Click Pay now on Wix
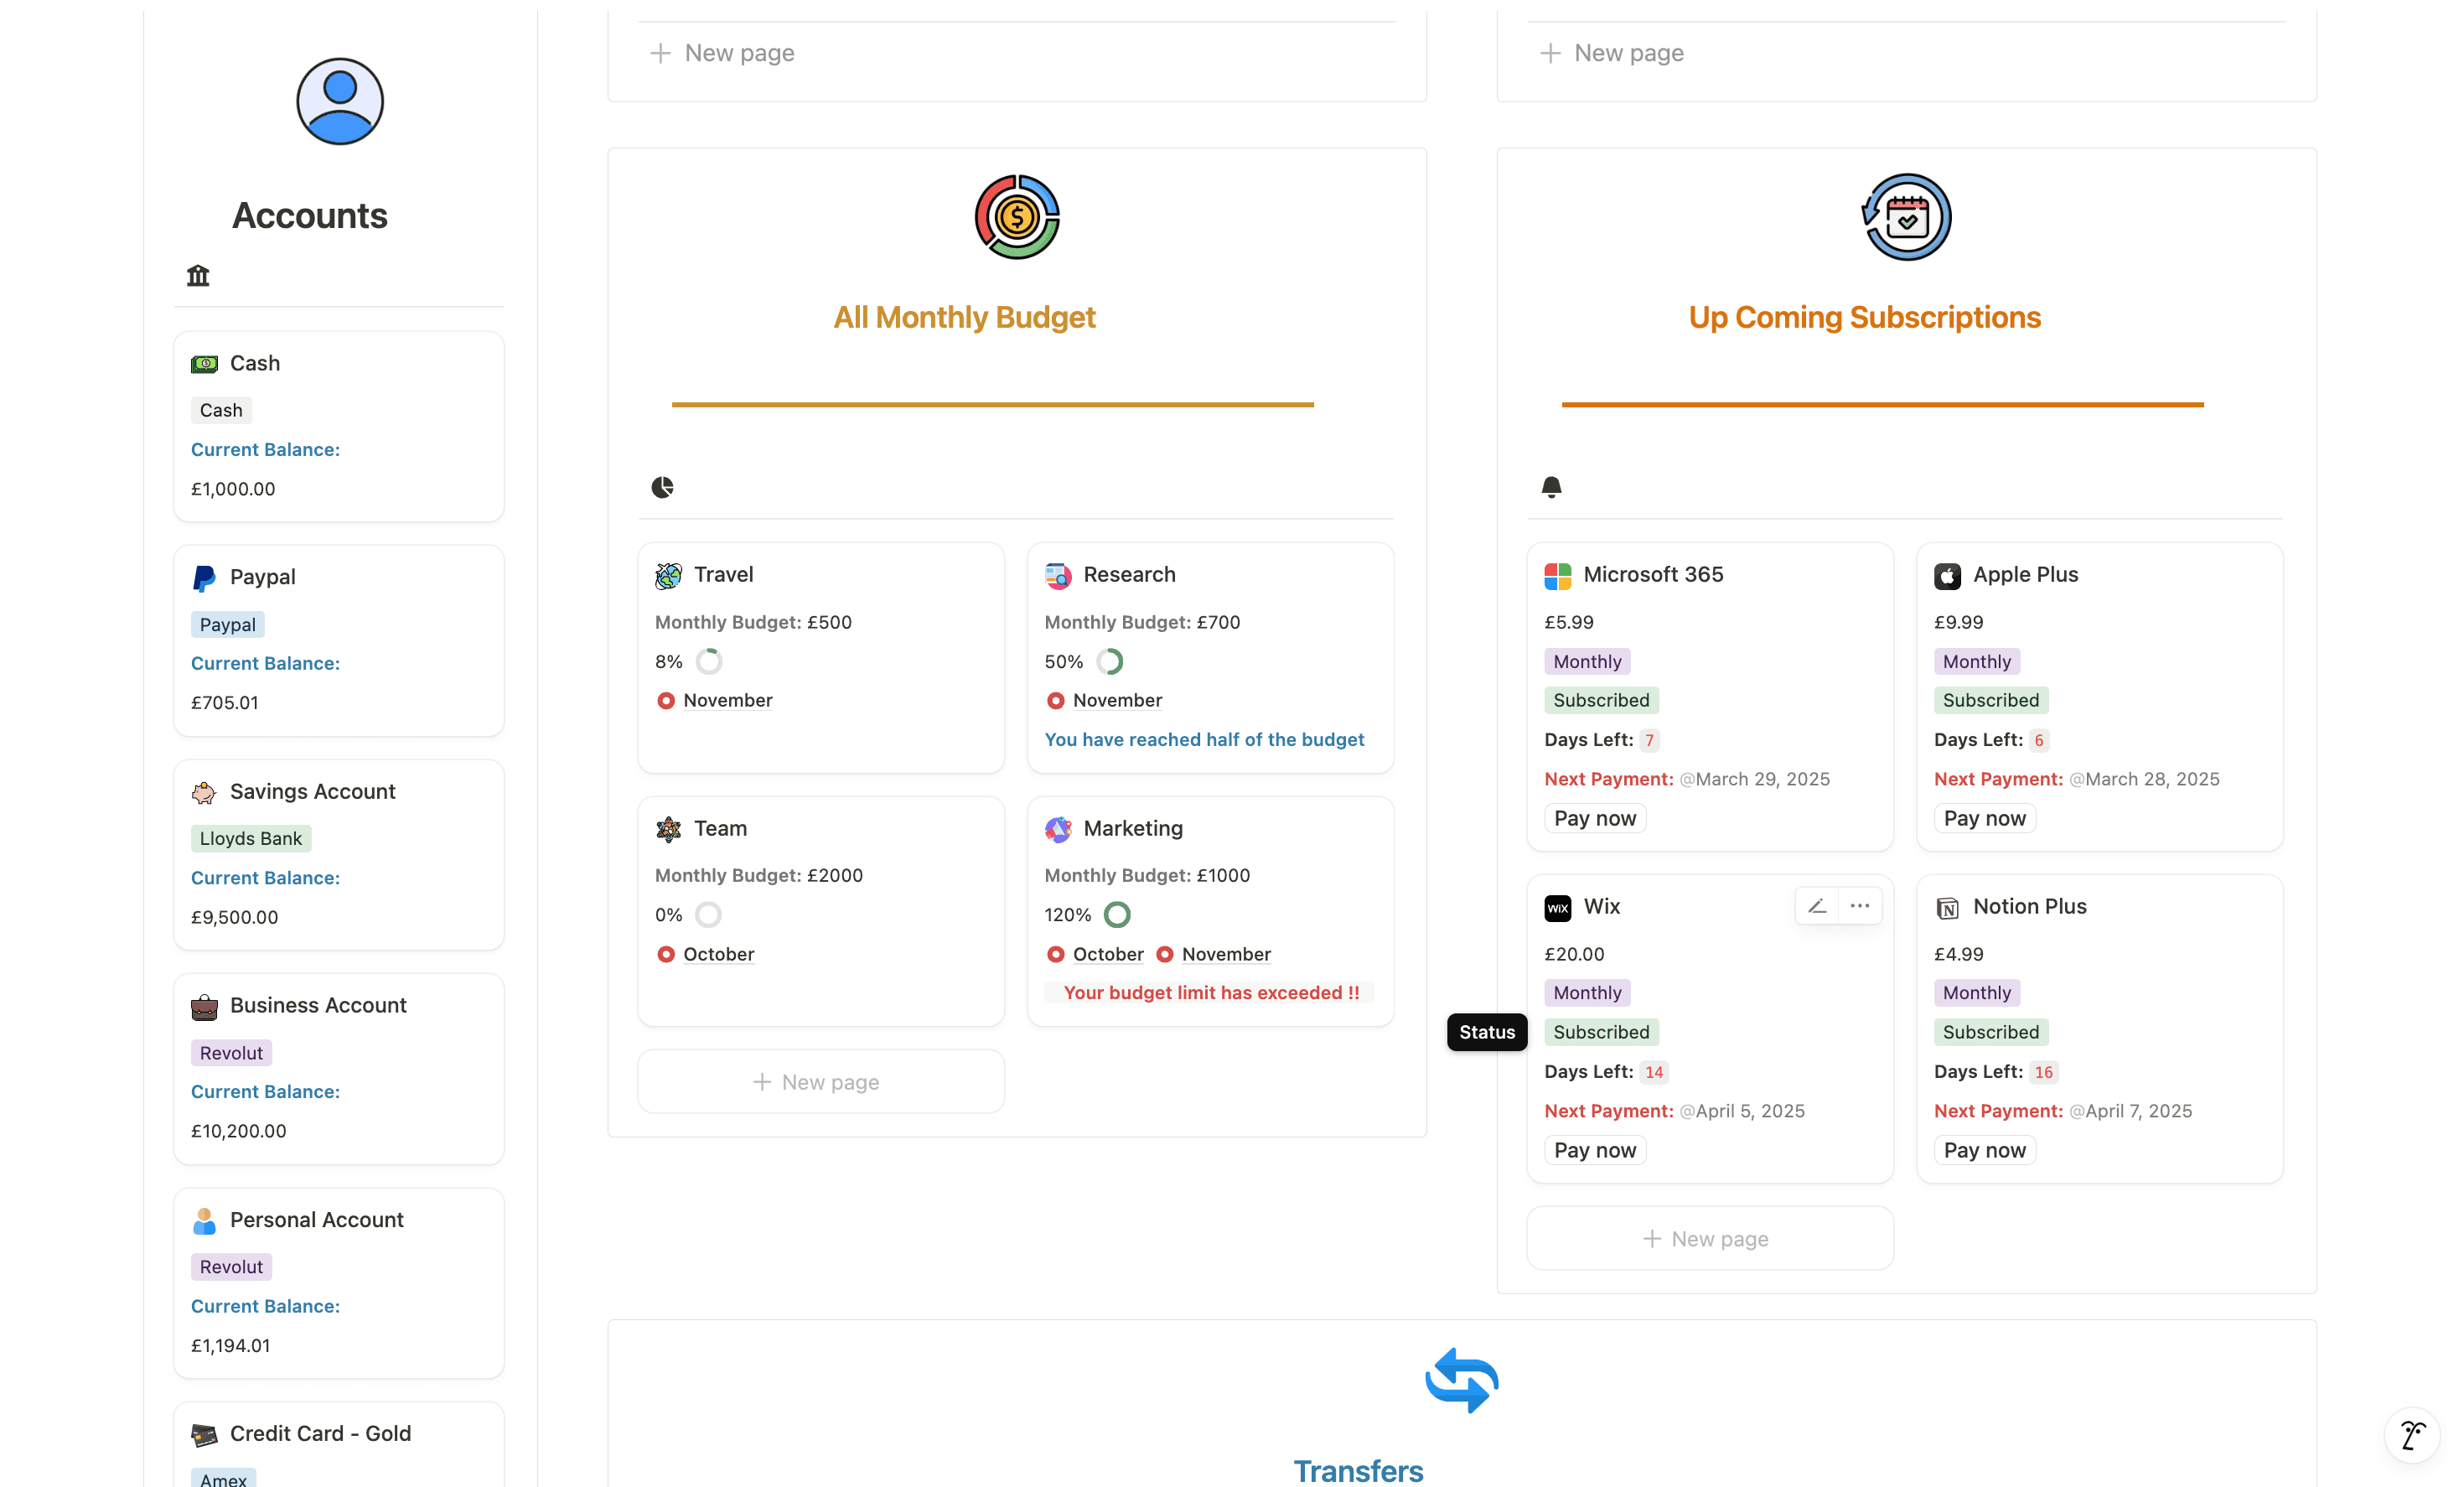 (x=1595, y=1150)
